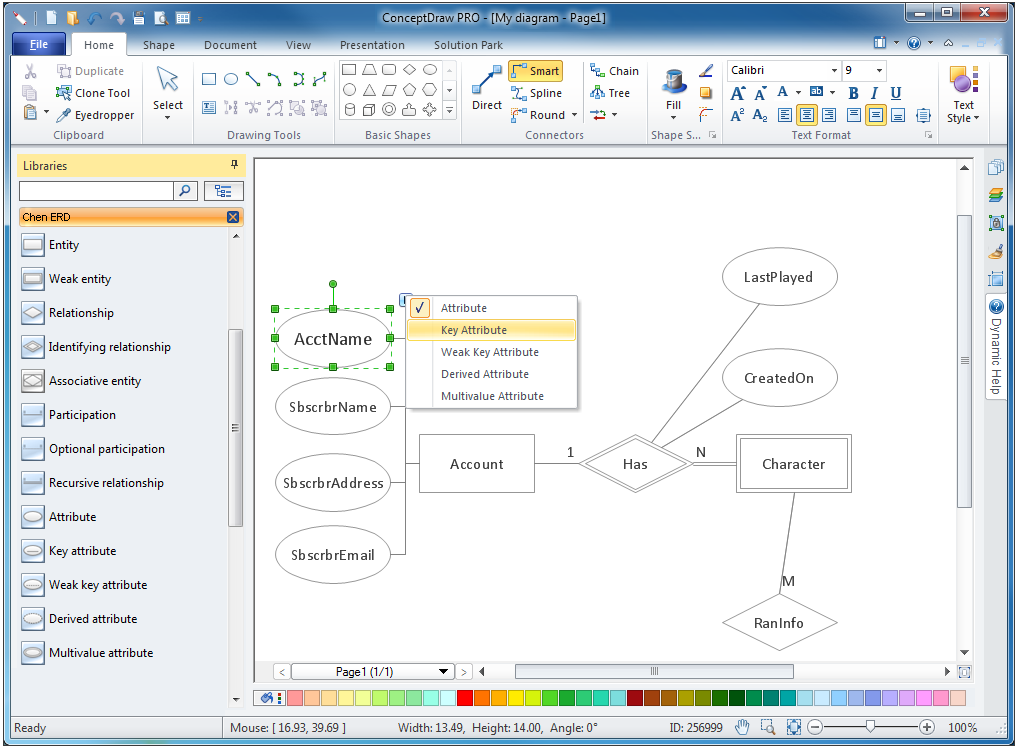The image size is (1019, 751).
Task: Open the Fill bucket tool
Action: [673, 93]
